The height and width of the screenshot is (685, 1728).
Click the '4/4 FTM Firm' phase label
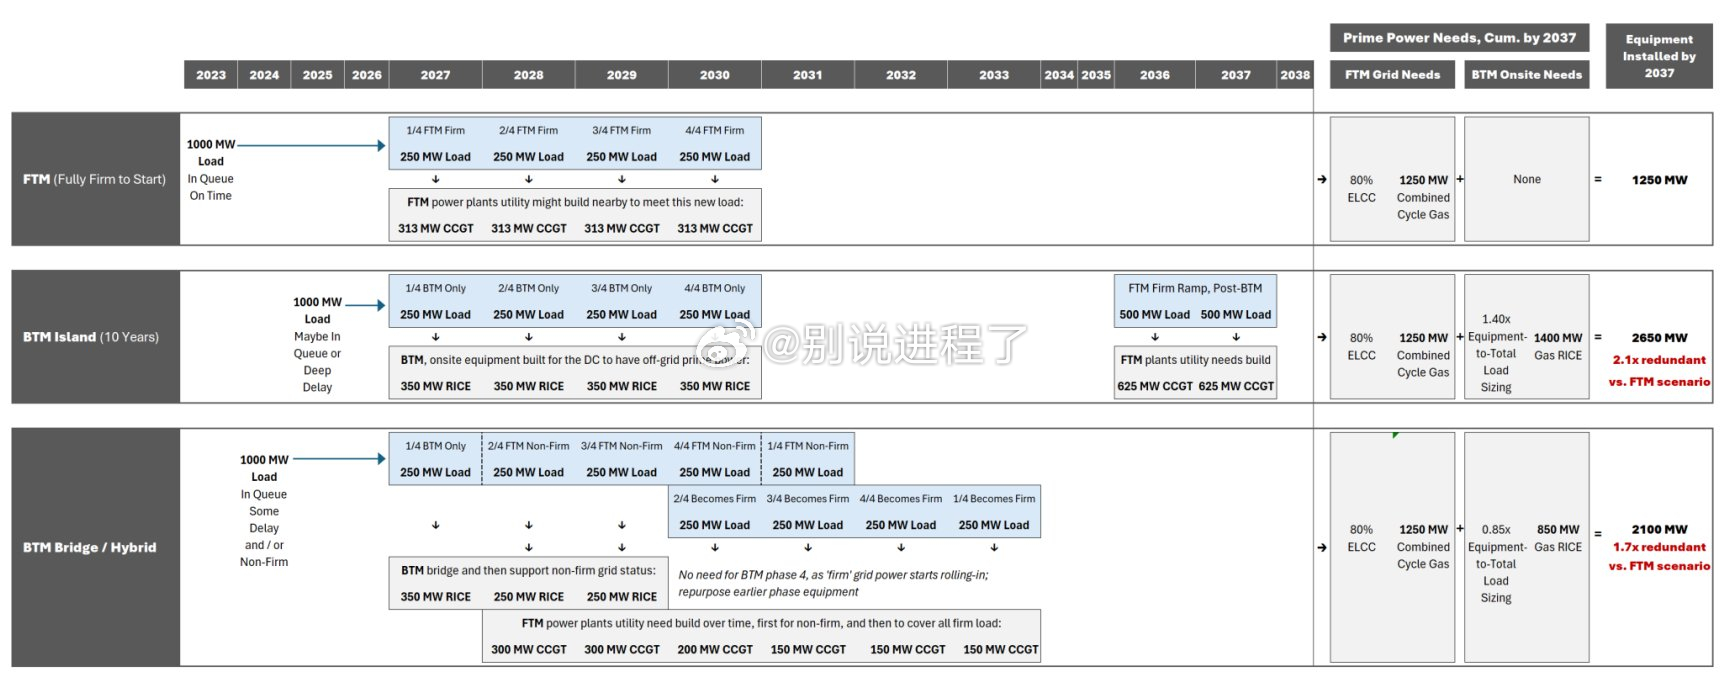(714, 130)
